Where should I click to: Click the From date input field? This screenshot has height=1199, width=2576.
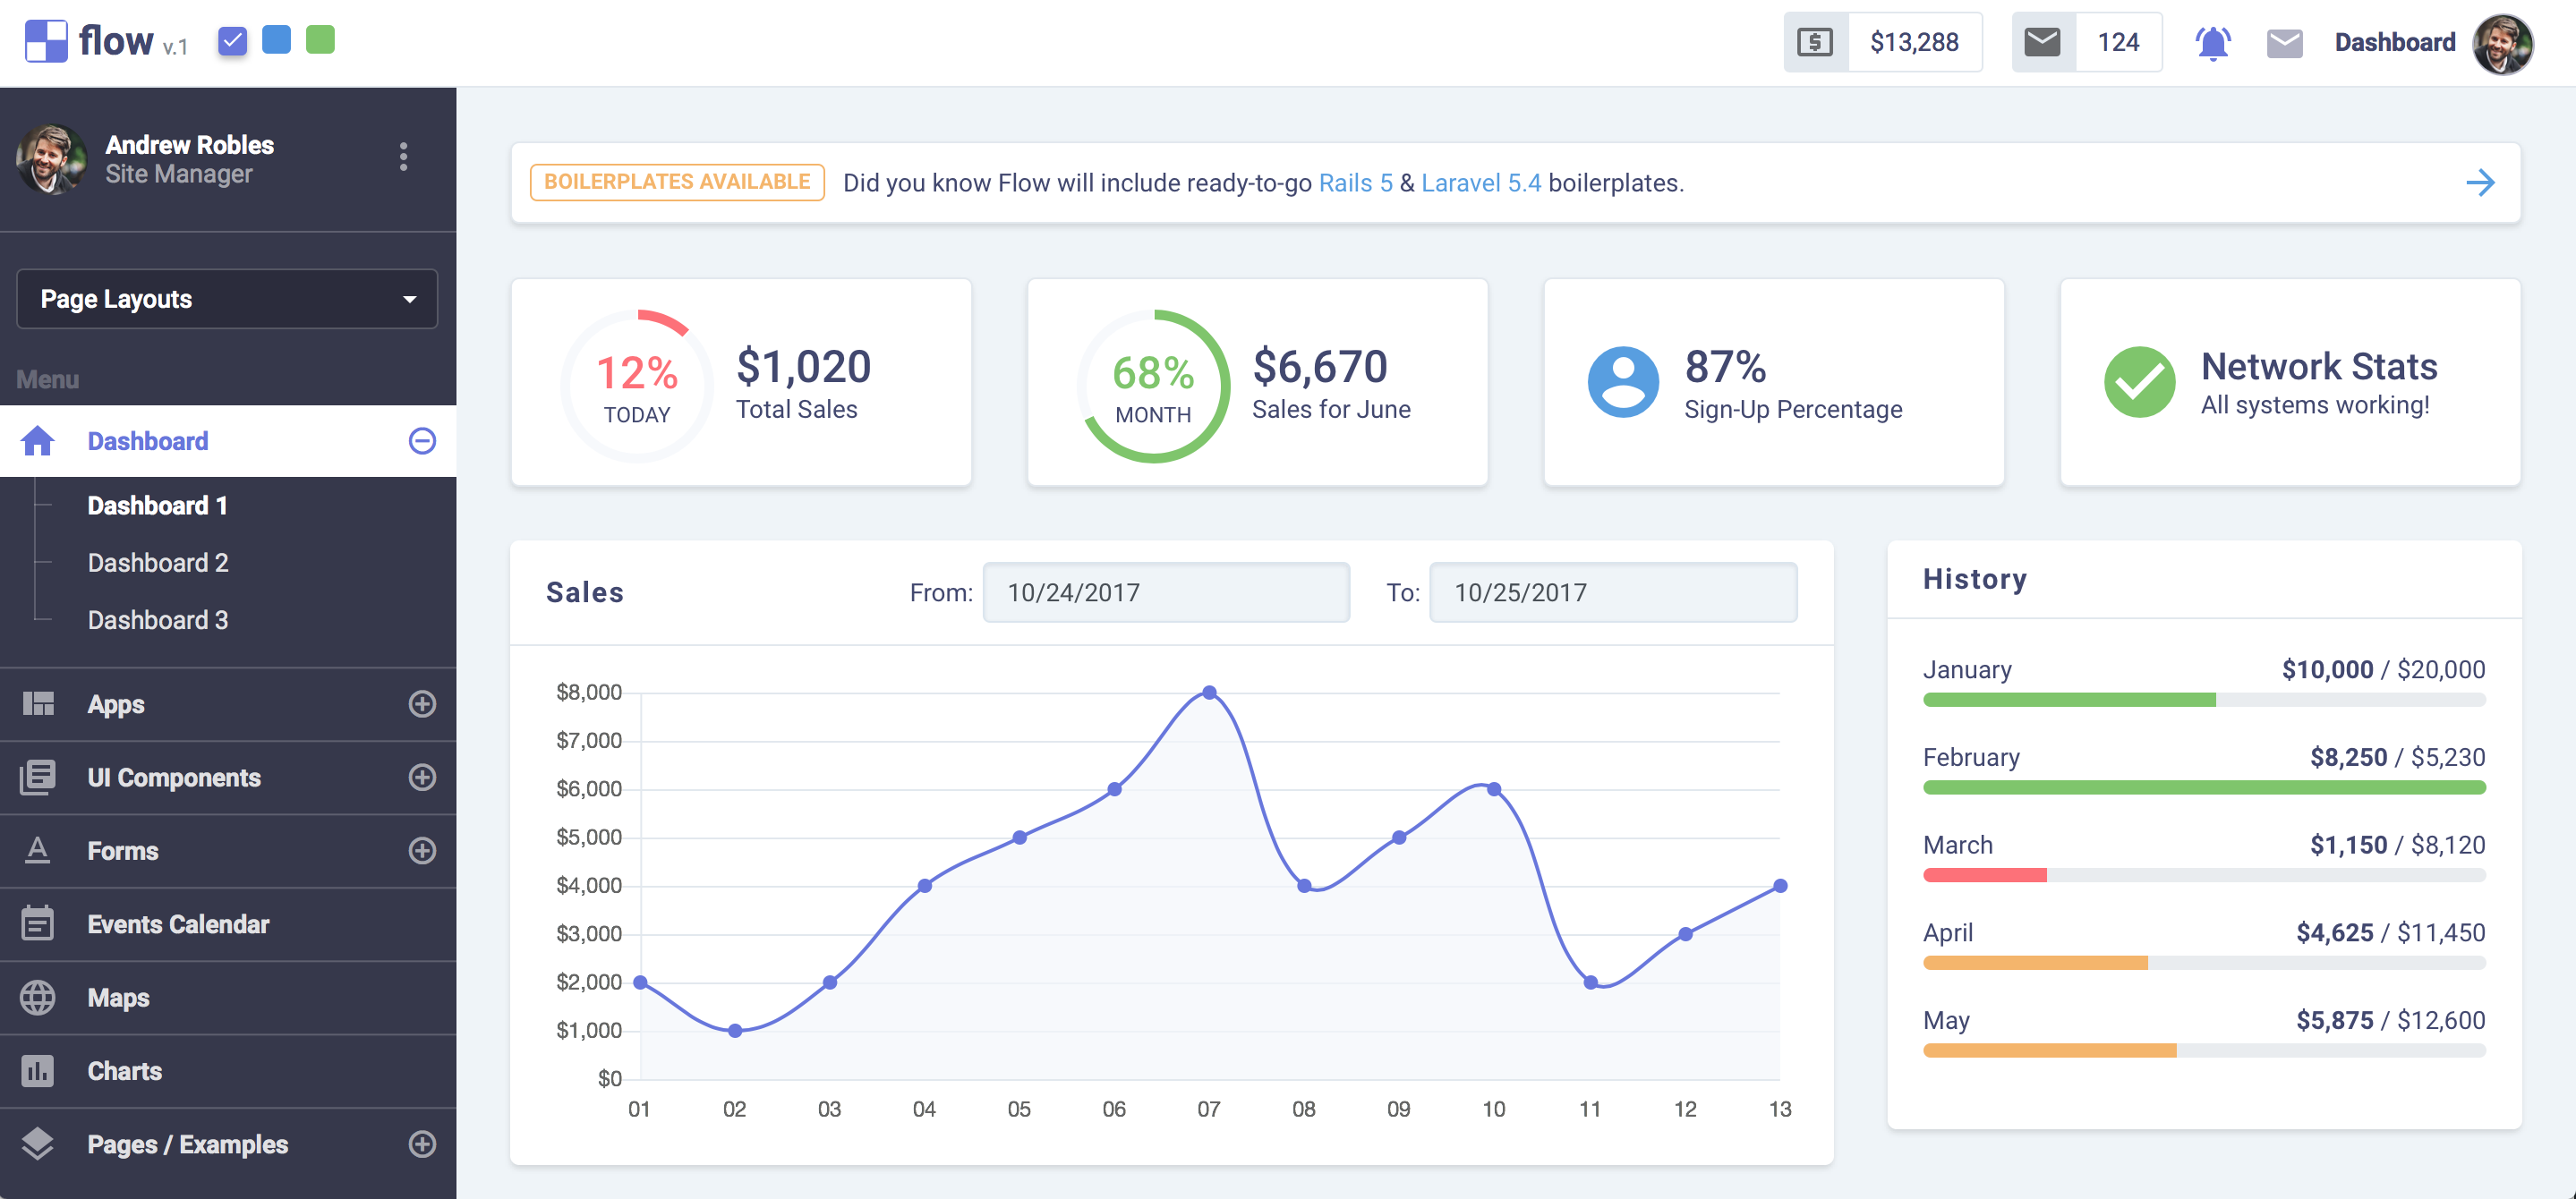(1166, 592)
